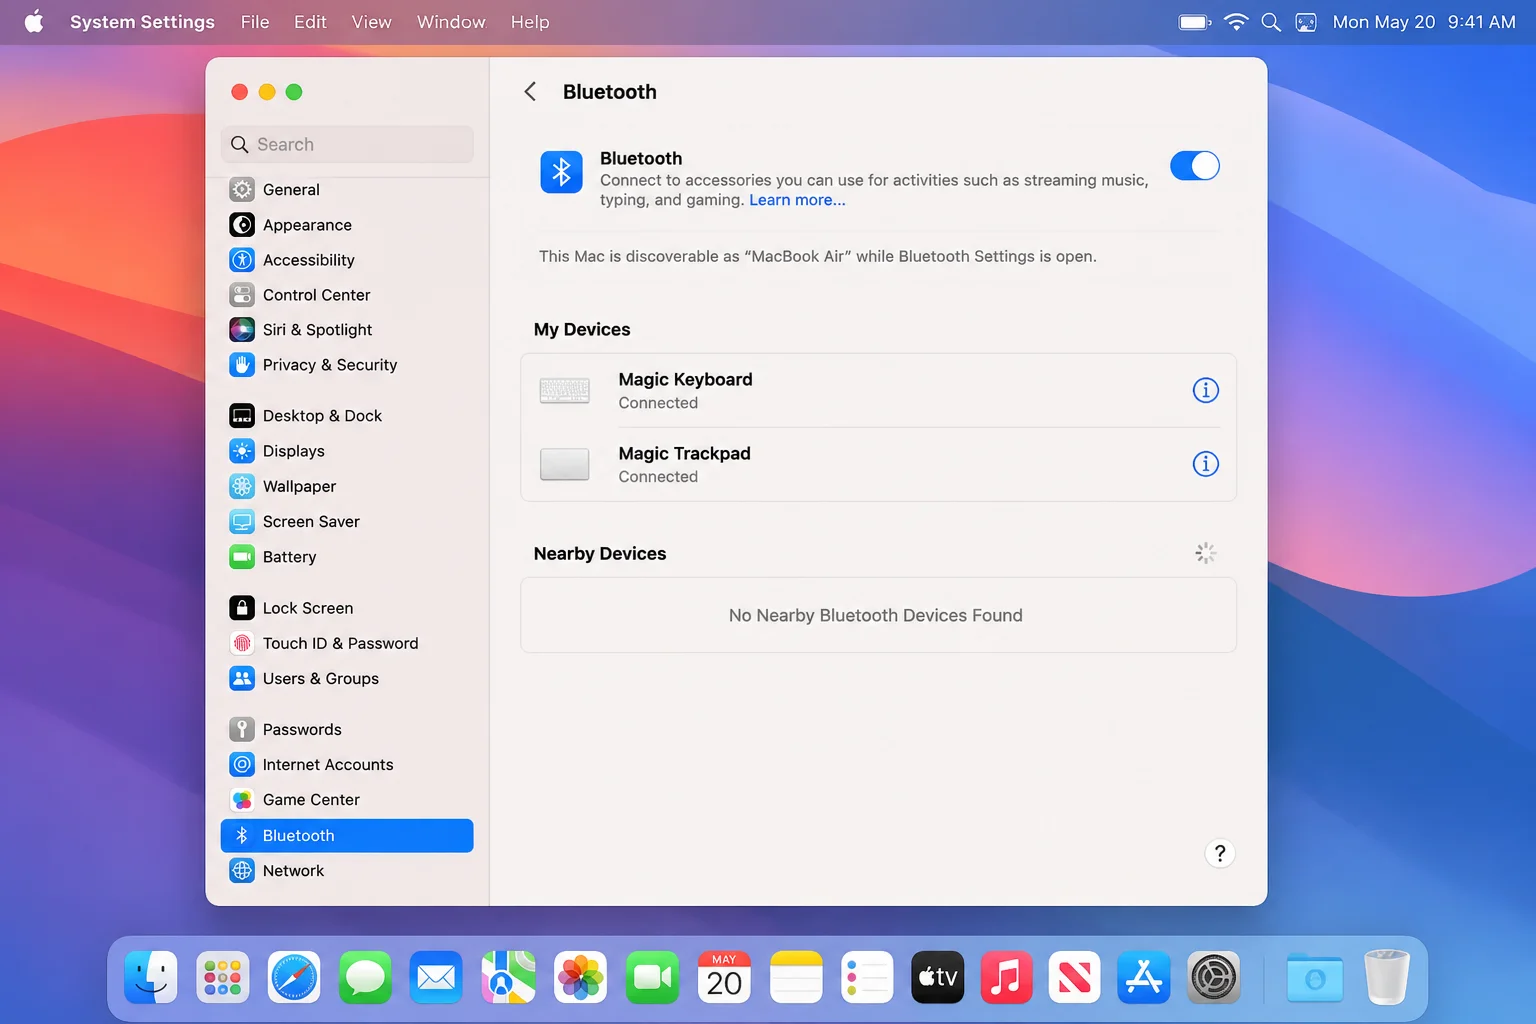Select Internet Accounts in sidebar
1536x1024 pixels.
(x=347, y=765)
